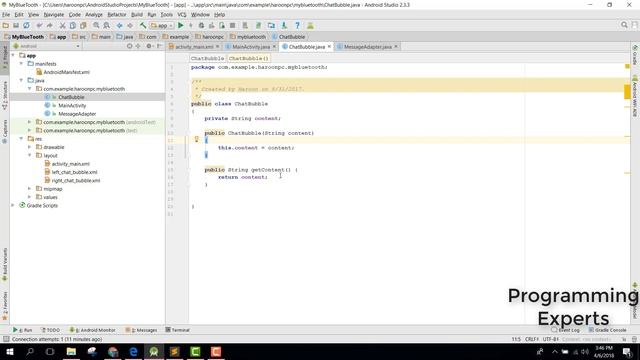Open the Gradle Console tool window
Screen dimensions: 640x360
point(607,330)
